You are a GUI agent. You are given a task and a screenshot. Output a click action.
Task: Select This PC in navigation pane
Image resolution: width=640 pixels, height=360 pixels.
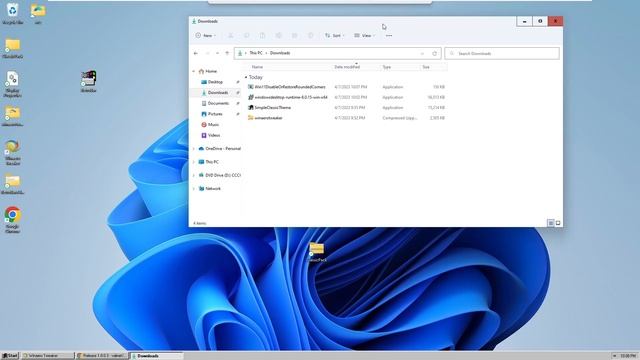[x=209, y=162]
